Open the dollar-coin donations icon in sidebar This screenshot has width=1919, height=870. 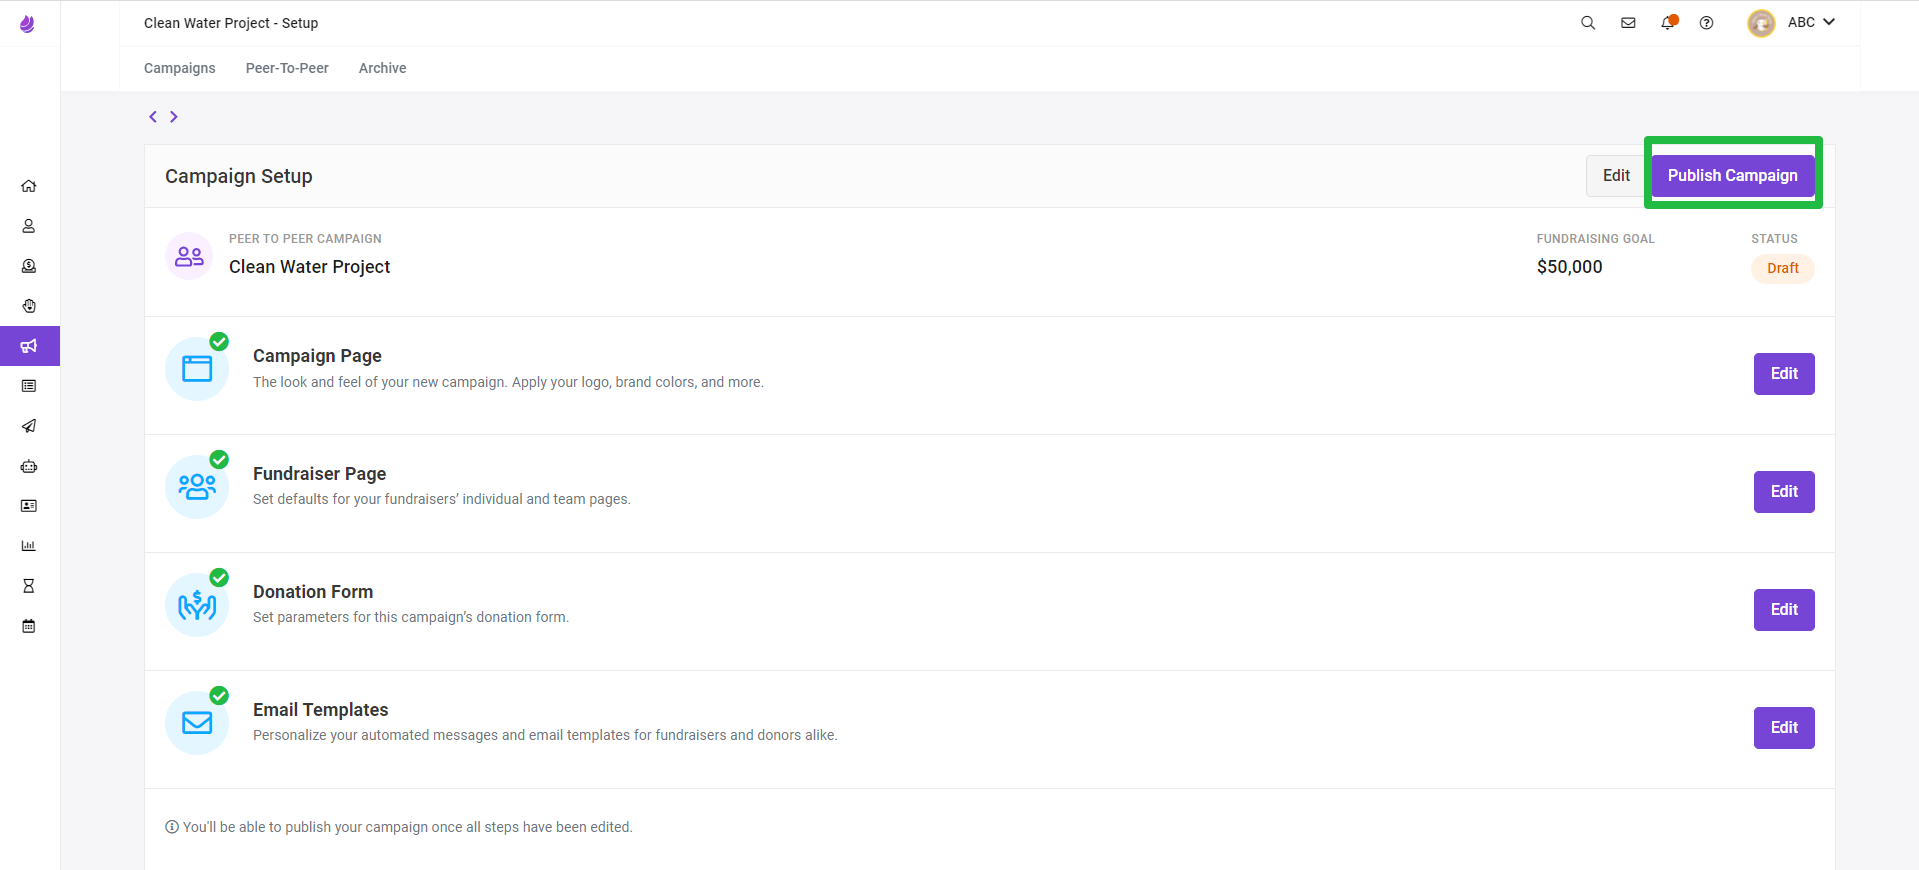click(29, 266)
